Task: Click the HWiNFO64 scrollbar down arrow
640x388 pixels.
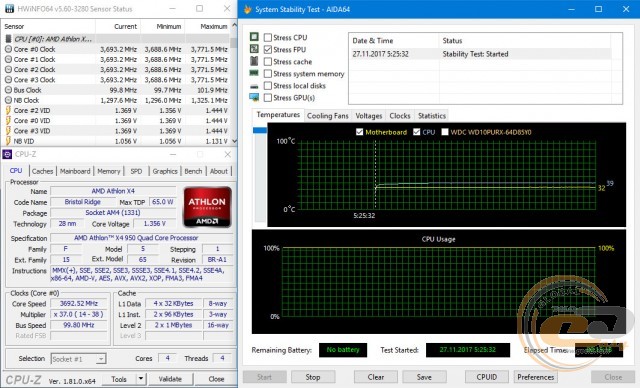Action: (234, 141)
